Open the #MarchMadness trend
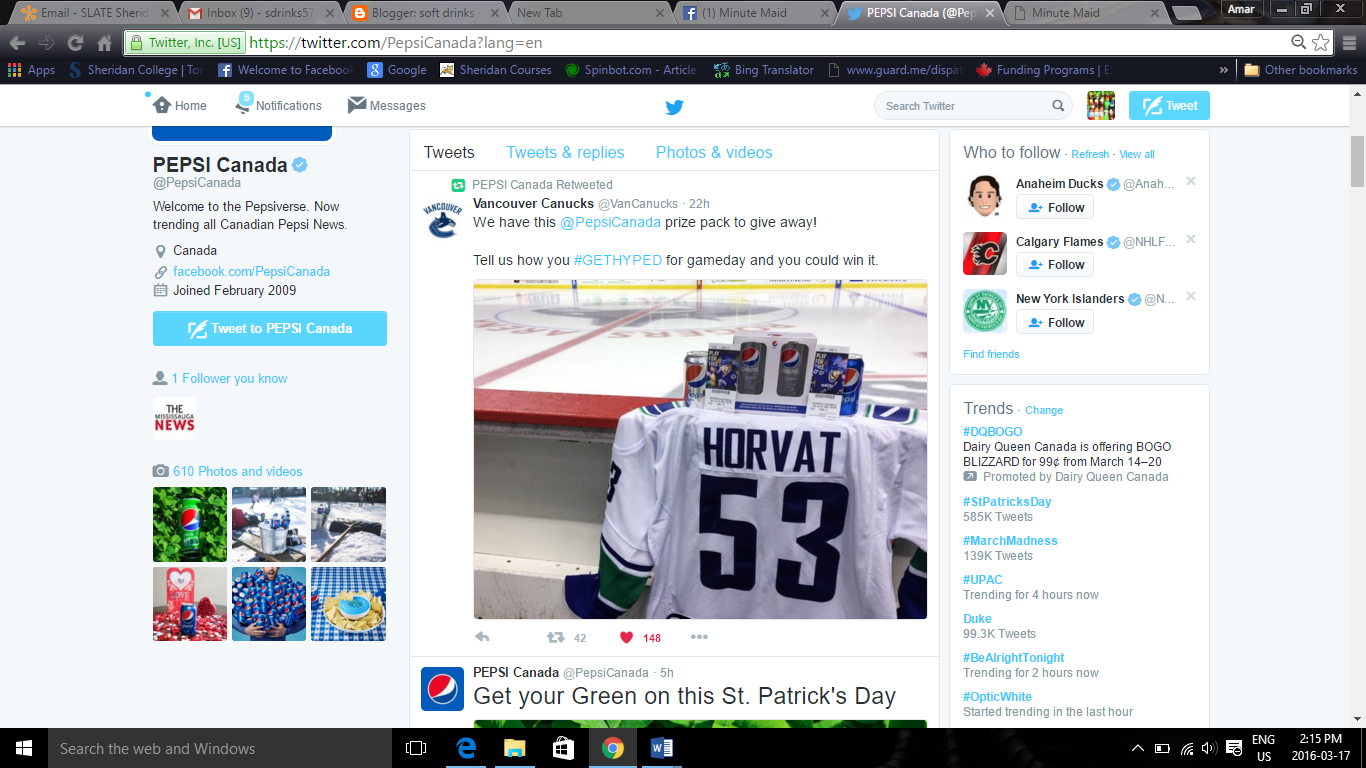The width and height of the screenshot is (1366, 768). (x=1010, y=541)
